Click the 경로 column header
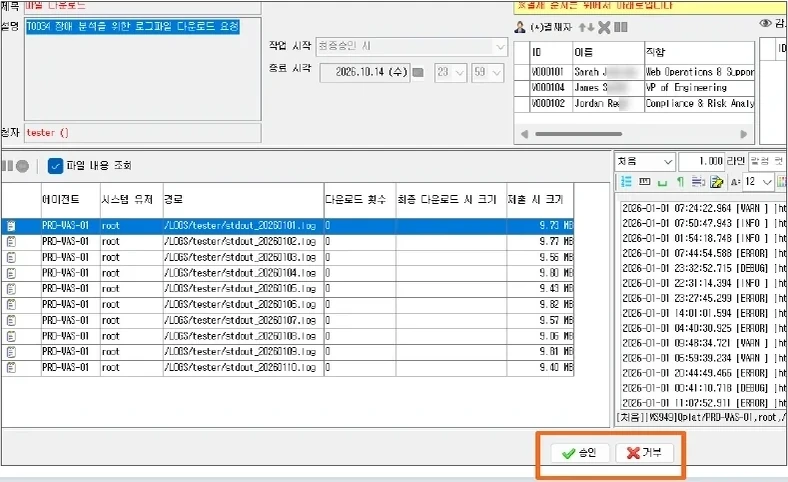788x482 pixels. coord(243,200)
